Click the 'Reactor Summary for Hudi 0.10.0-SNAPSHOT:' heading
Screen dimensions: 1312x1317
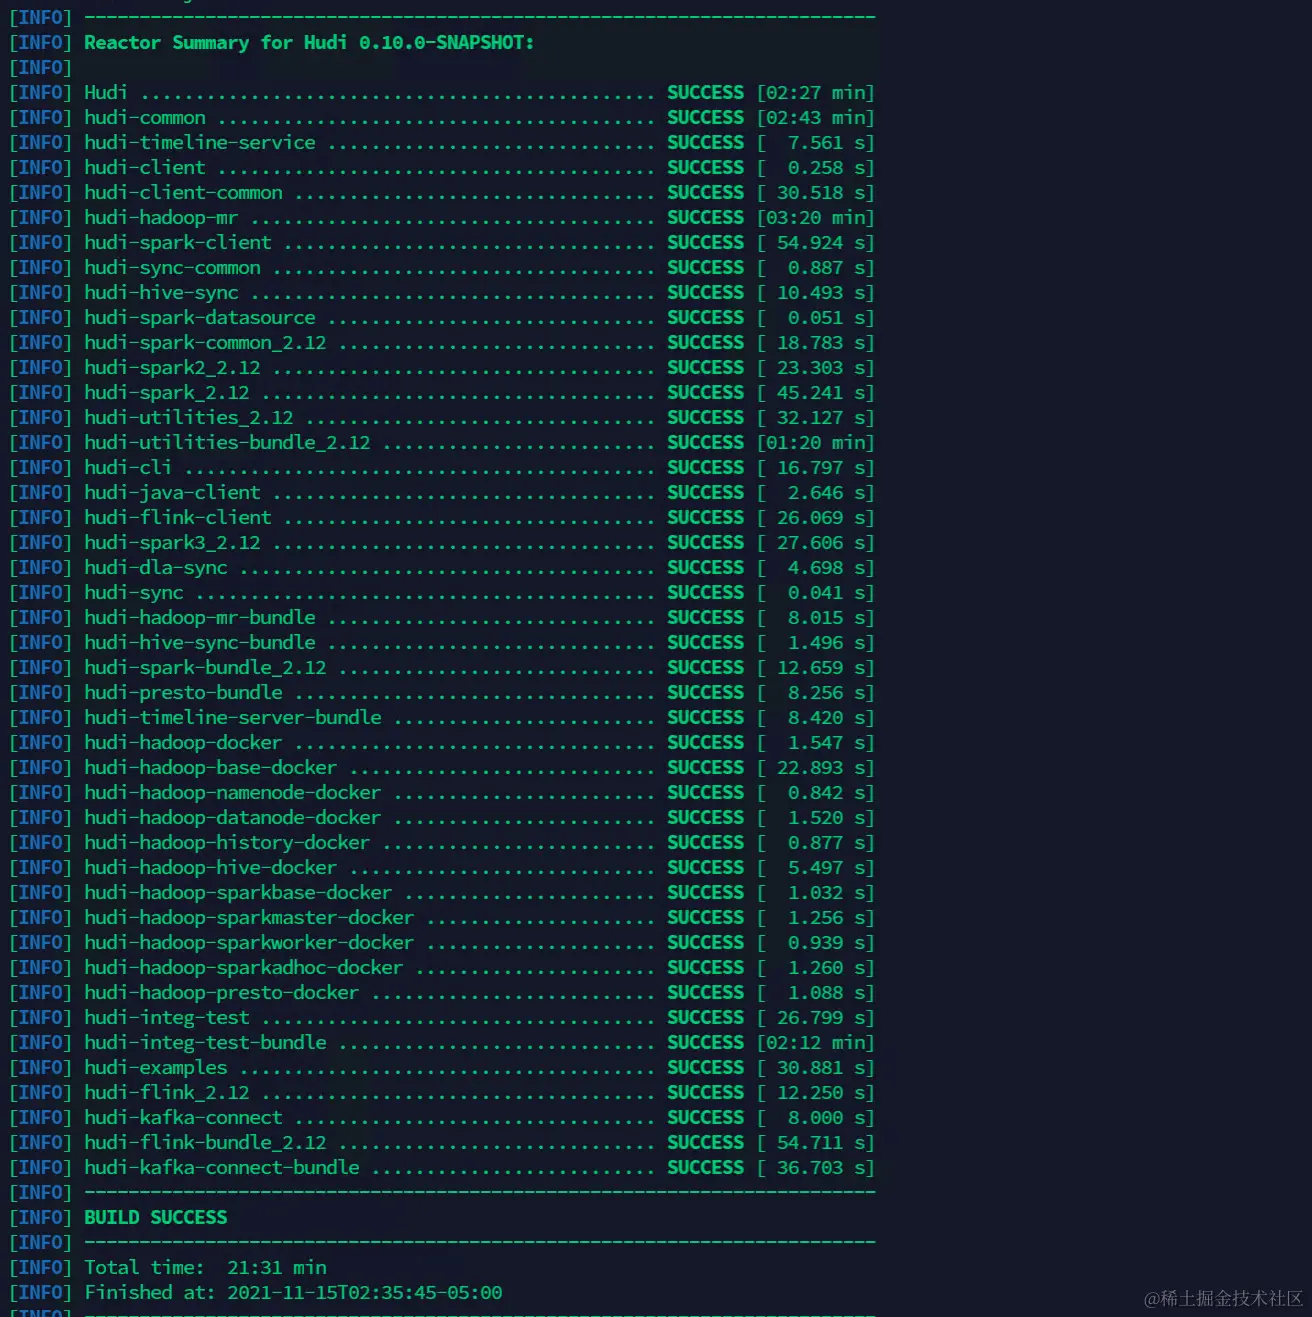(x=309, y=42)
